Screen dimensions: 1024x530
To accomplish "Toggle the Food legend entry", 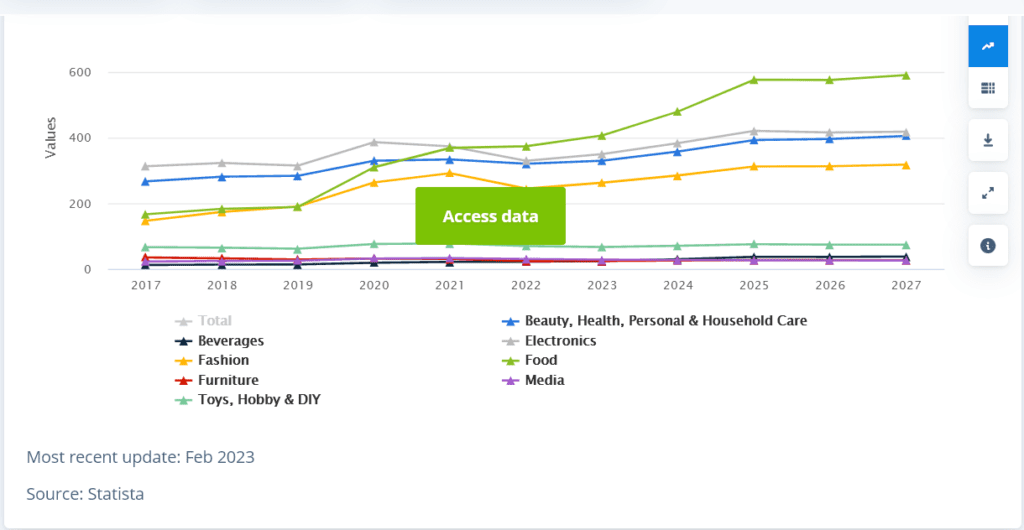I will (x=539, y=360).
